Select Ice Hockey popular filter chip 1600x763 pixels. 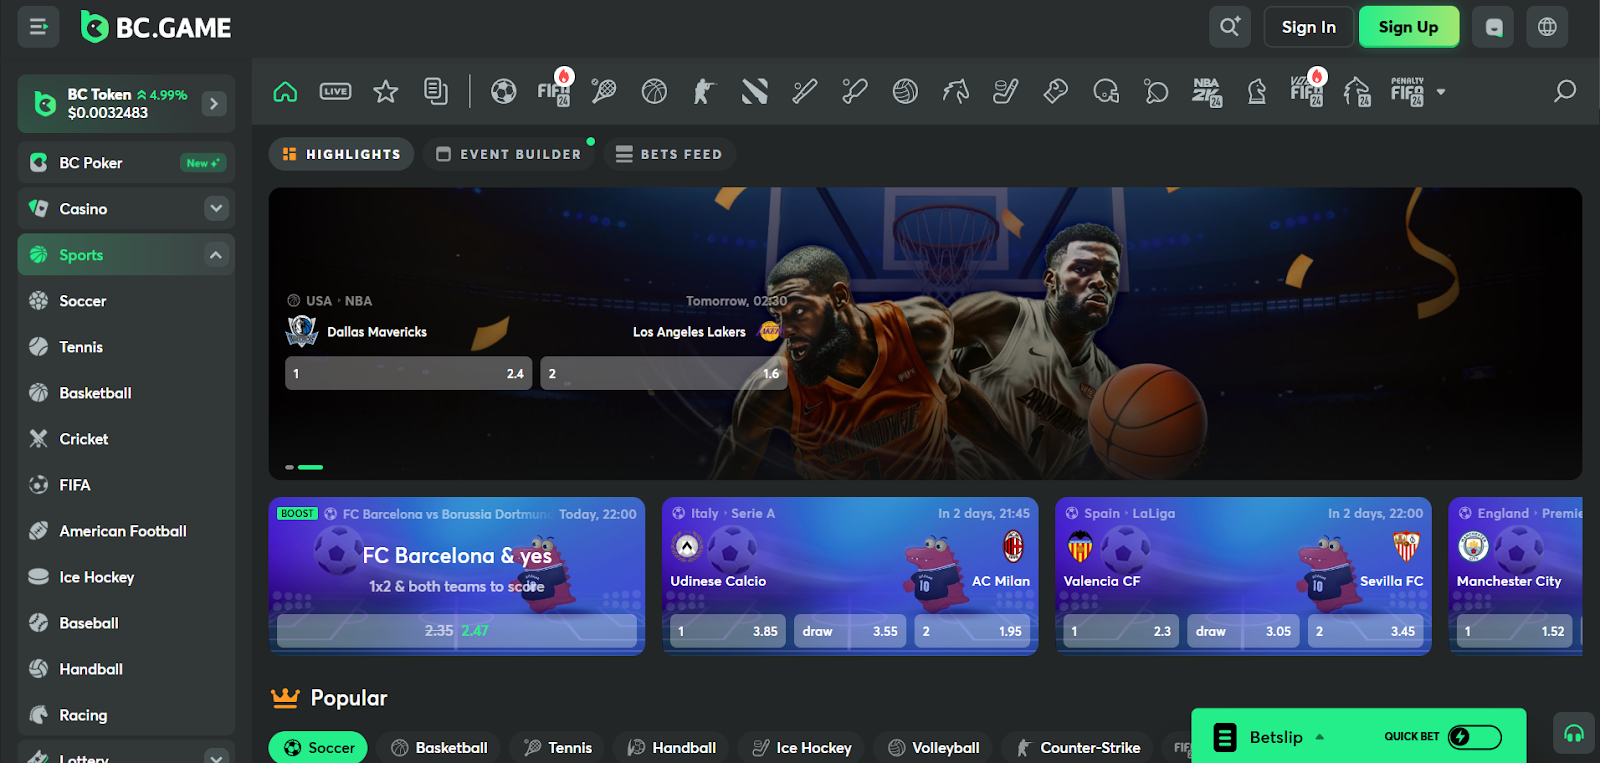(801, 747)
